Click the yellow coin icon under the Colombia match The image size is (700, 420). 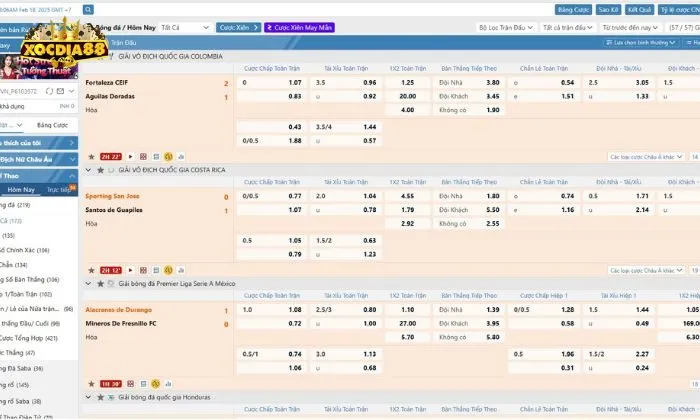(168, 157)
